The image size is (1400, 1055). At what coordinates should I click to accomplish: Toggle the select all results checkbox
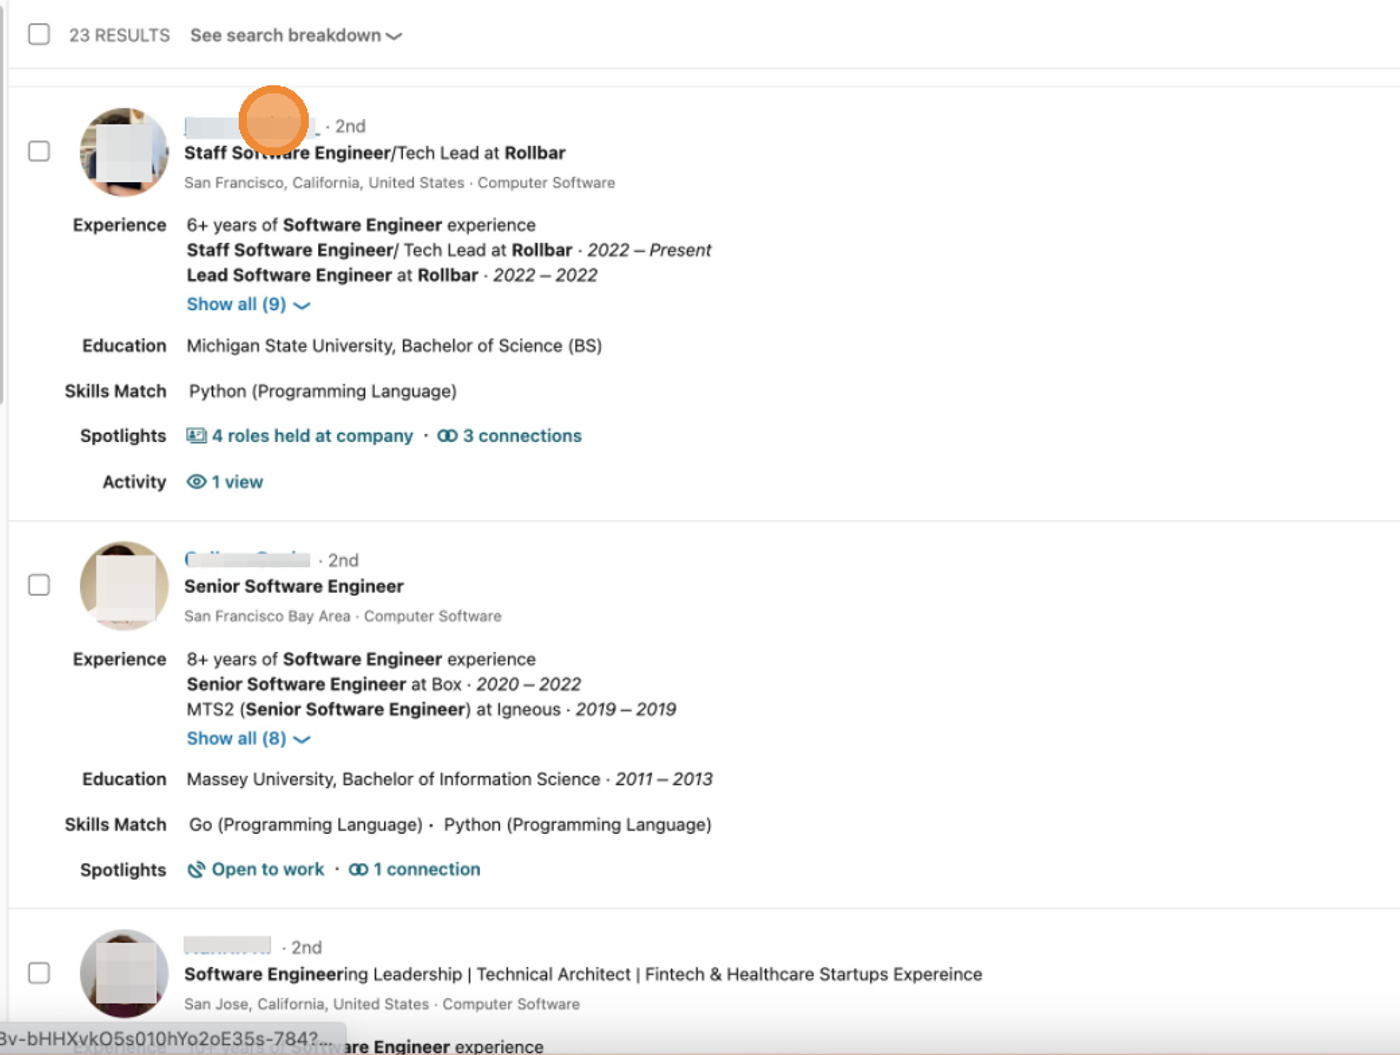(39, 34)
